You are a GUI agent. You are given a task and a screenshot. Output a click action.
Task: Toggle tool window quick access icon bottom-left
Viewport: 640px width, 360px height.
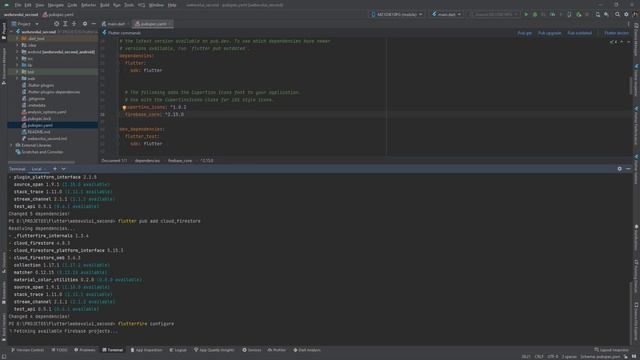click(x=4, y=356)
